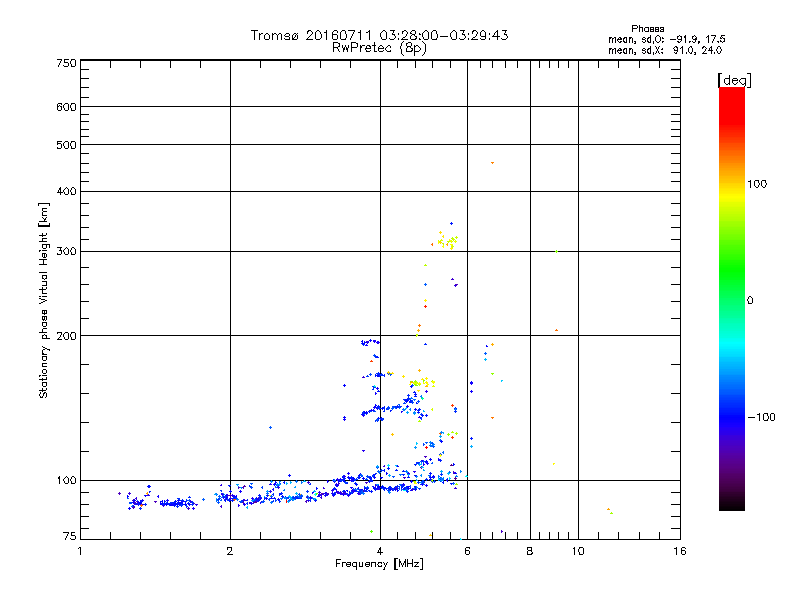Click the colorbar label '0'
The image size is (800, 600).
(750, 301)
